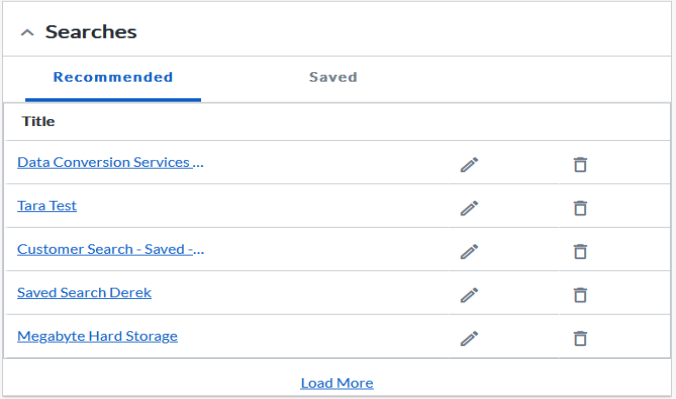
Task: Collapse the Searches panel
Action: click(27, 32)
